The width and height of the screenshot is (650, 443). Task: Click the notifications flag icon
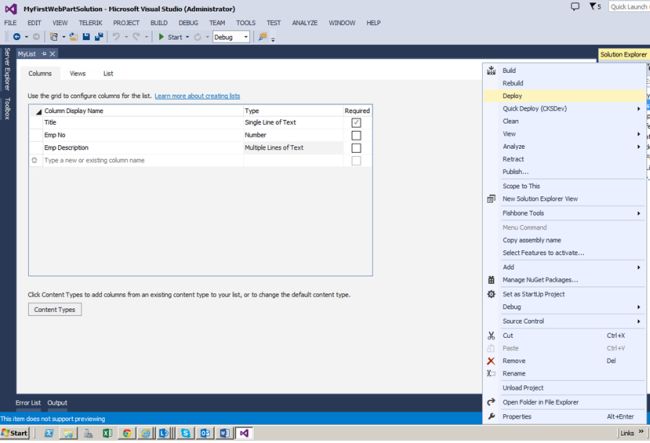593,6
